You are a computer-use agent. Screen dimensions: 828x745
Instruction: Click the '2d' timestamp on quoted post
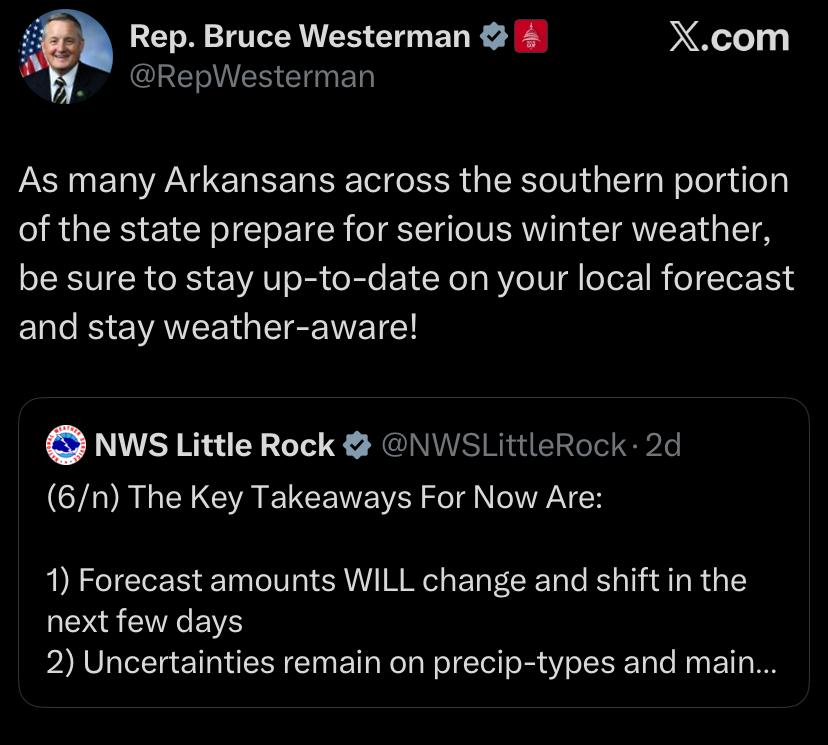(x=663, y=445)
